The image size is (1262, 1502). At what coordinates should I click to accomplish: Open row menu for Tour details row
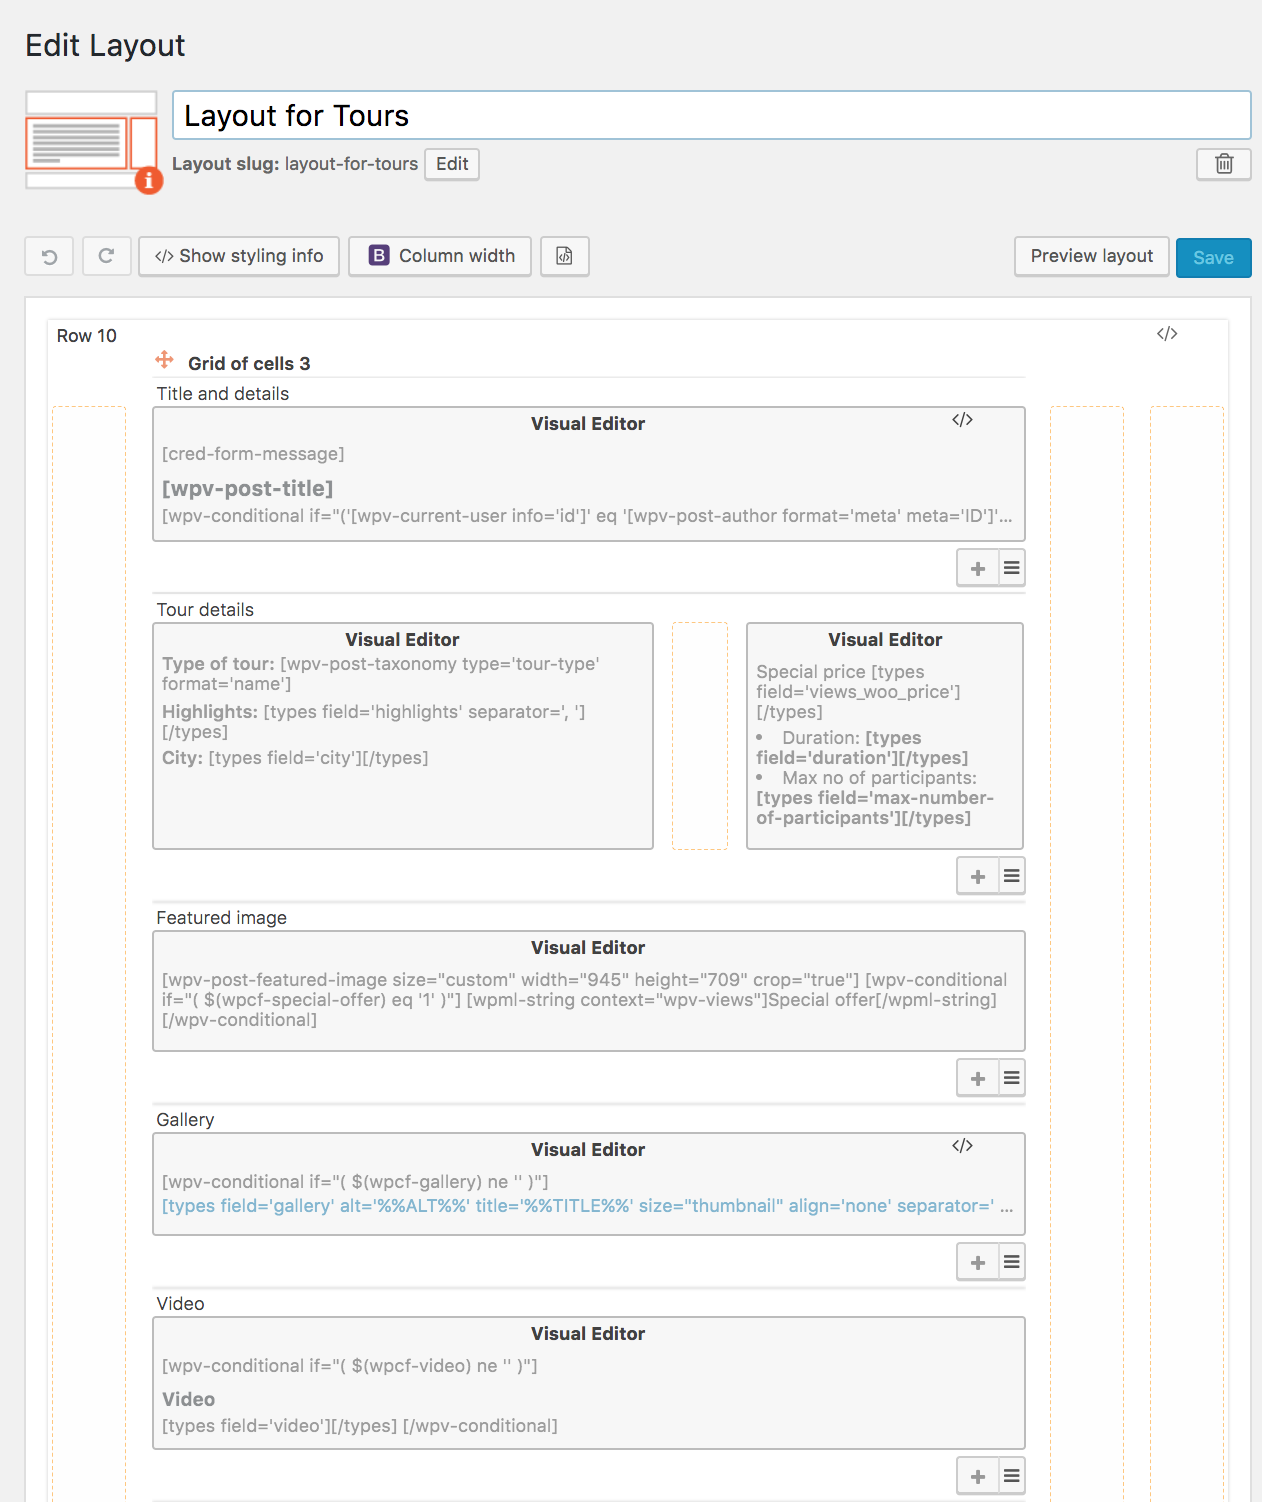pyautogui.click(x=1012, y=876)
